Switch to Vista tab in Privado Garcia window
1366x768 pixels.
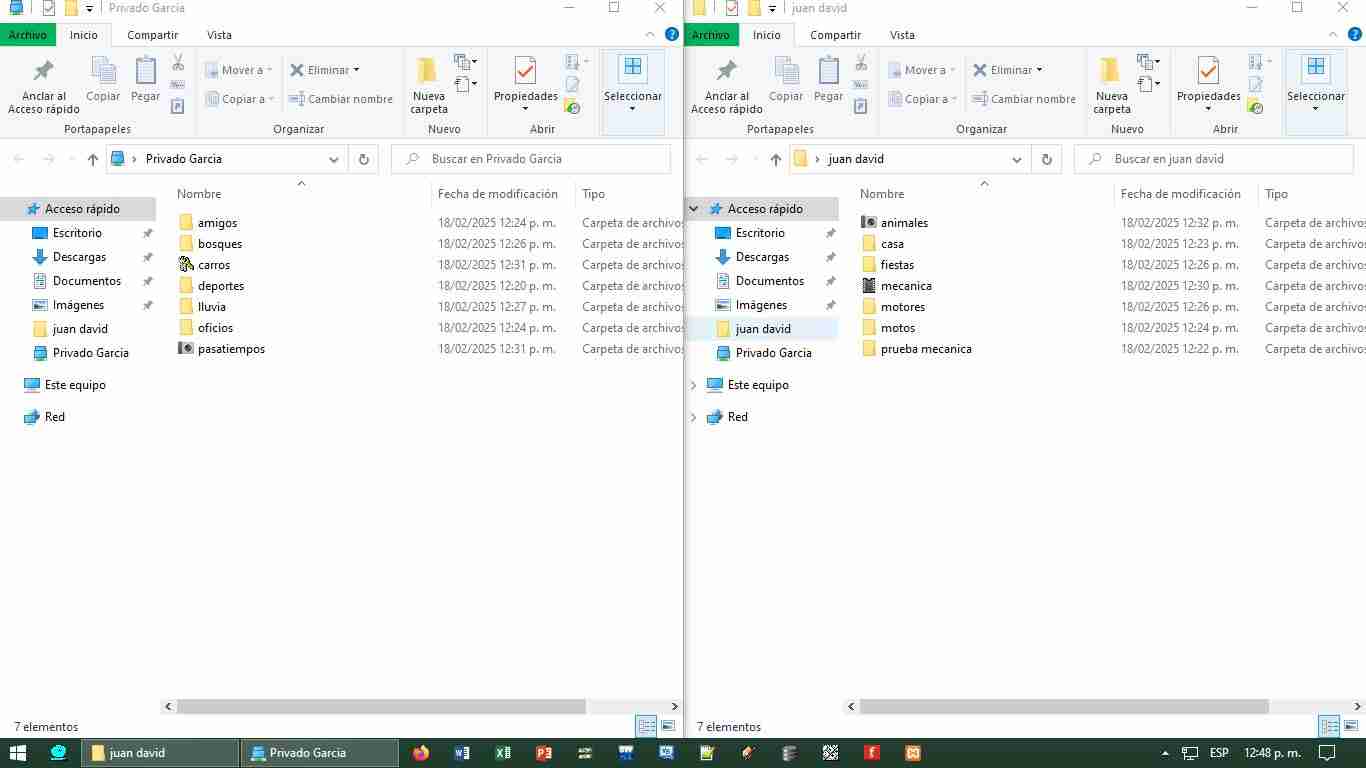(219, 35)
